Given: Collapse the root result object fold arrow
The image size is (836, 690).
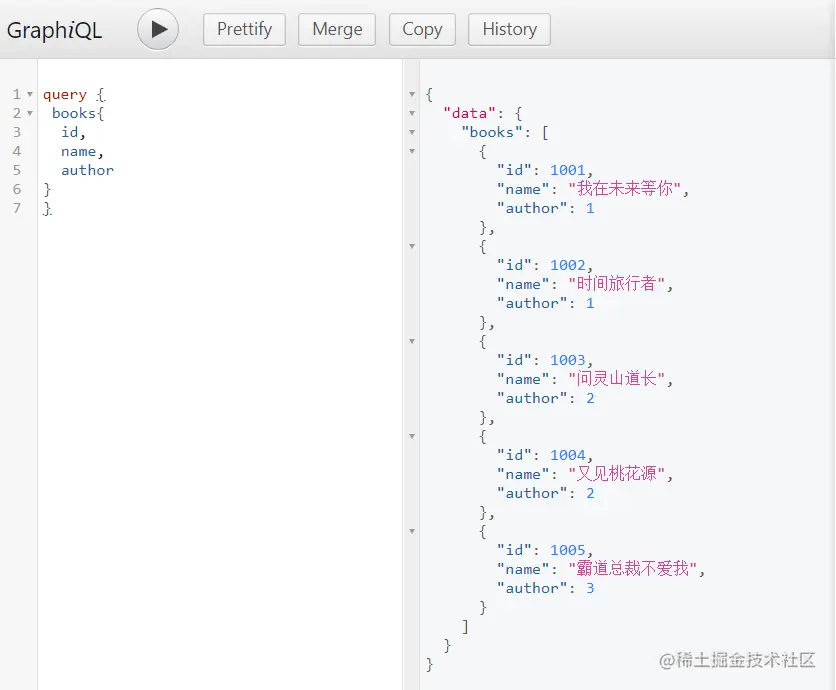Looking at the screenshot, I should pyautogui.click(x=412, y=95).
